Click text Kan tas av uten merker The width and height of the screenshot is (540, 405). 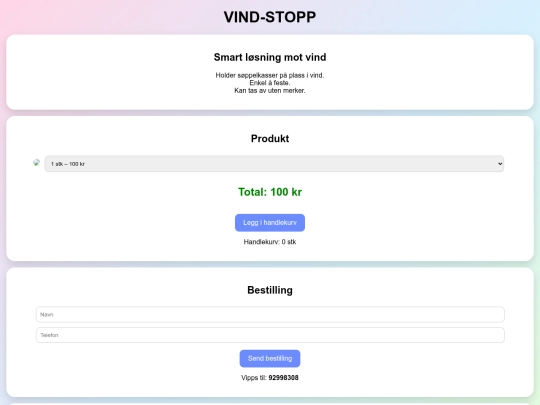tap(270, 90)
